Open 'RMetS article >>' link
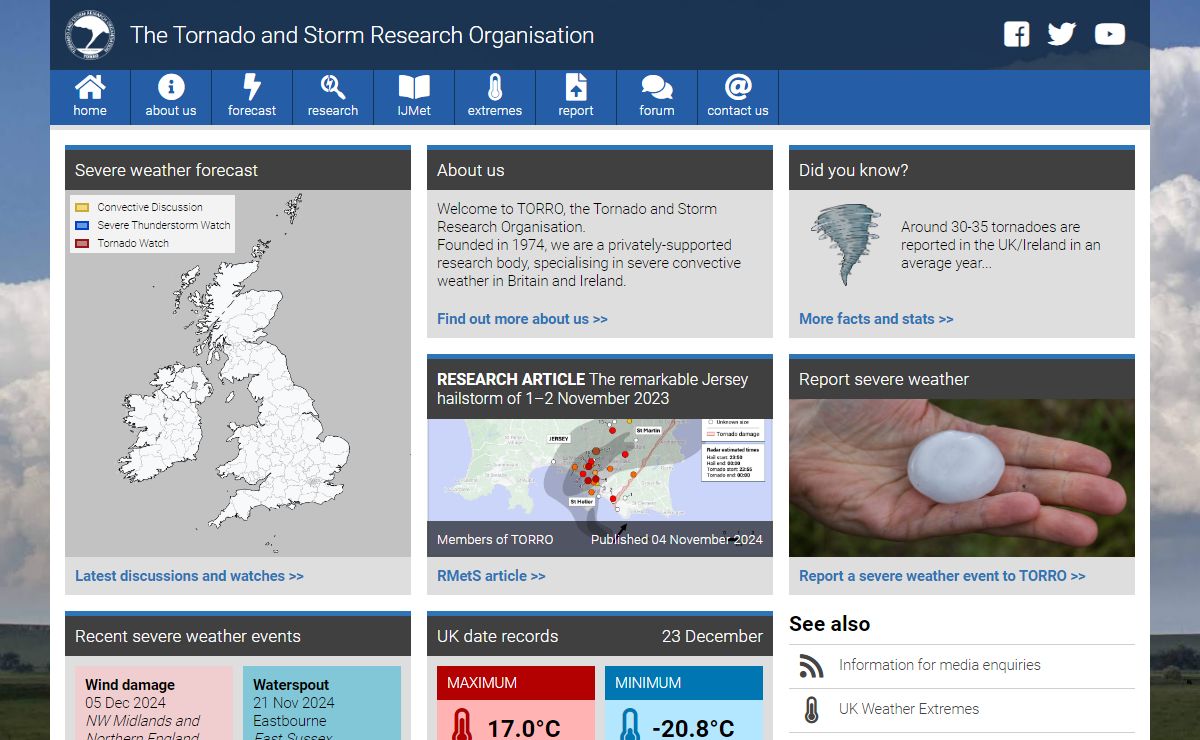This screenshot has width=1200, height=740. [491, 576]
